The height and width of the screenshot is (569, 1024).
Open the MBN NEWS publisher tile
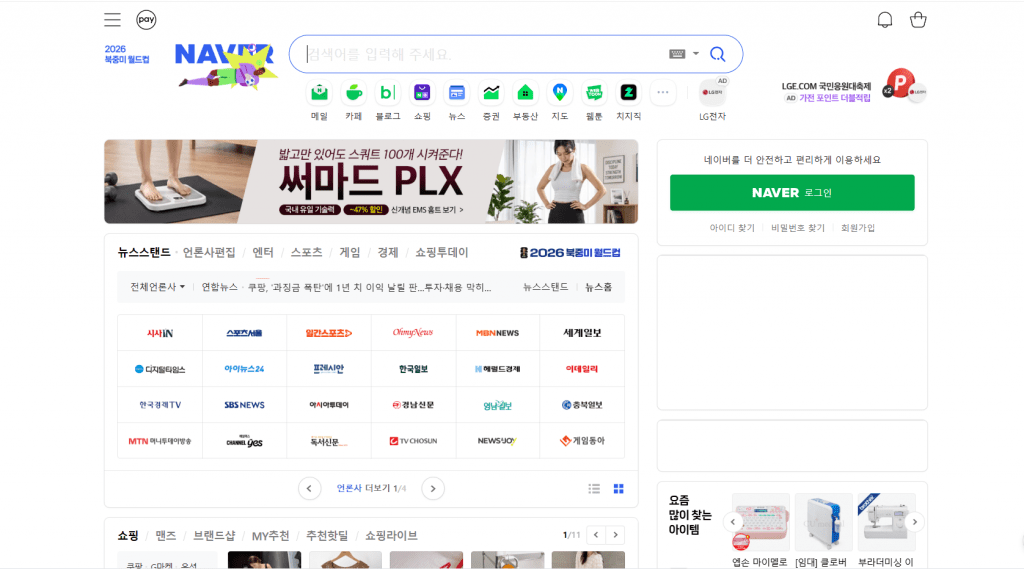pos(498,333)
